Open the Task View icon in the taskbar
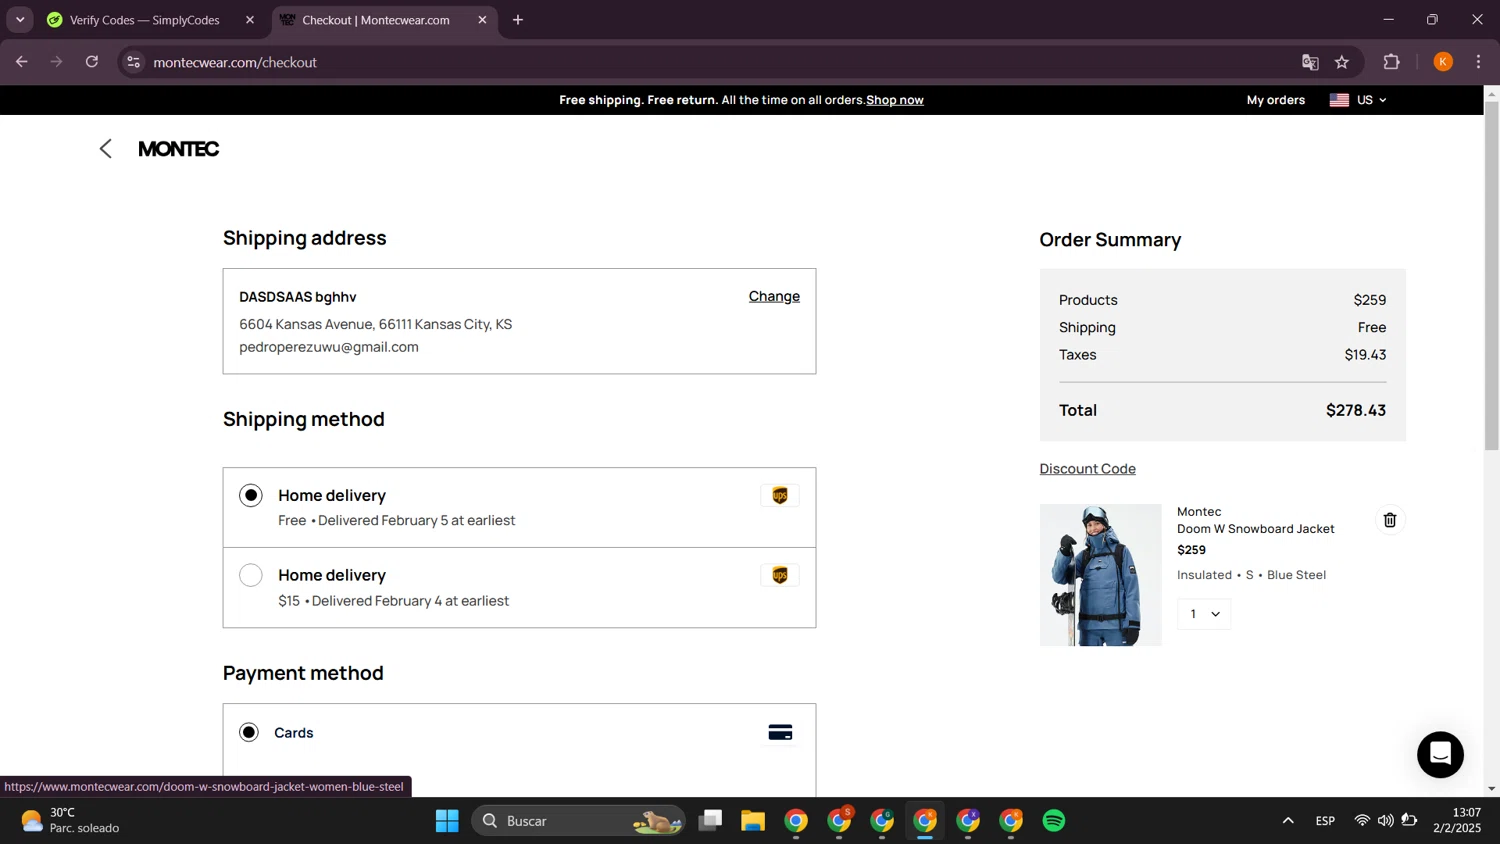Screen dimensions: 1500x844 click(710, 821)
